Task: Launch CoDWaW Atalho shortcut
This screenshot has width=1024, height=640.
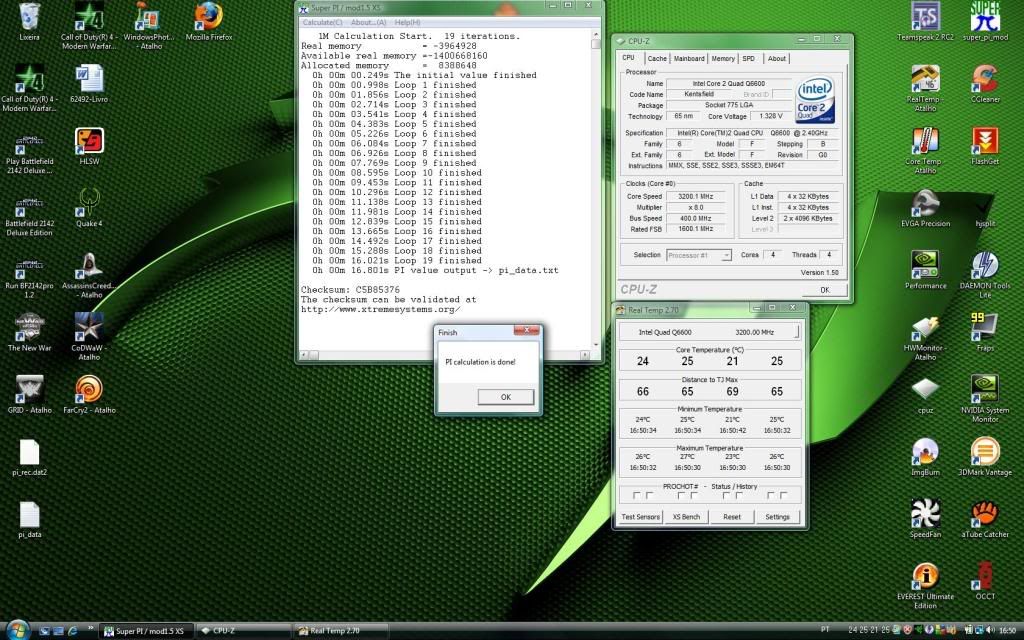Action: click(89, 329)
